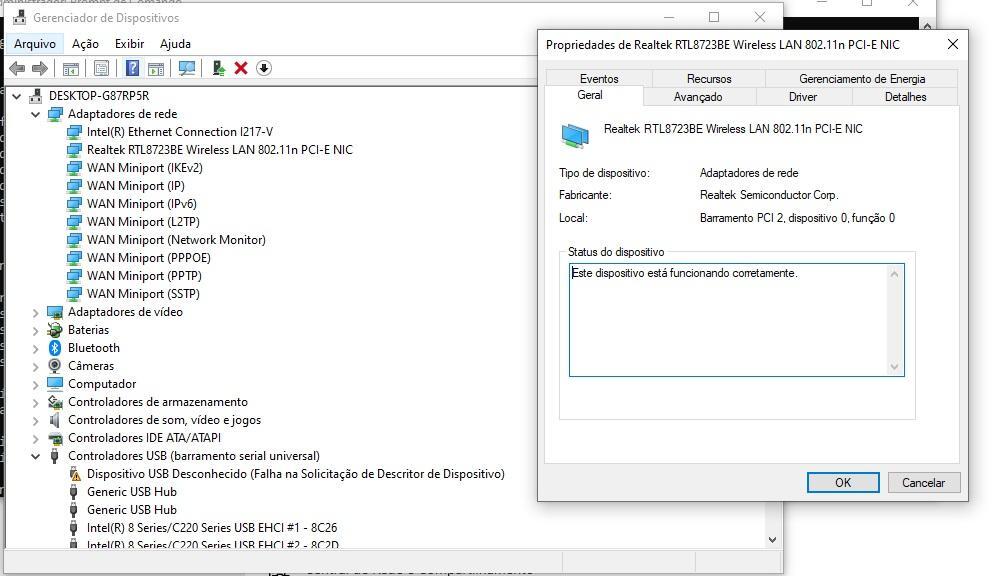Click the DESKTOP-G87RP5R computer icon
The height and width of the screenshot is (576, 998).
[36, 96]
